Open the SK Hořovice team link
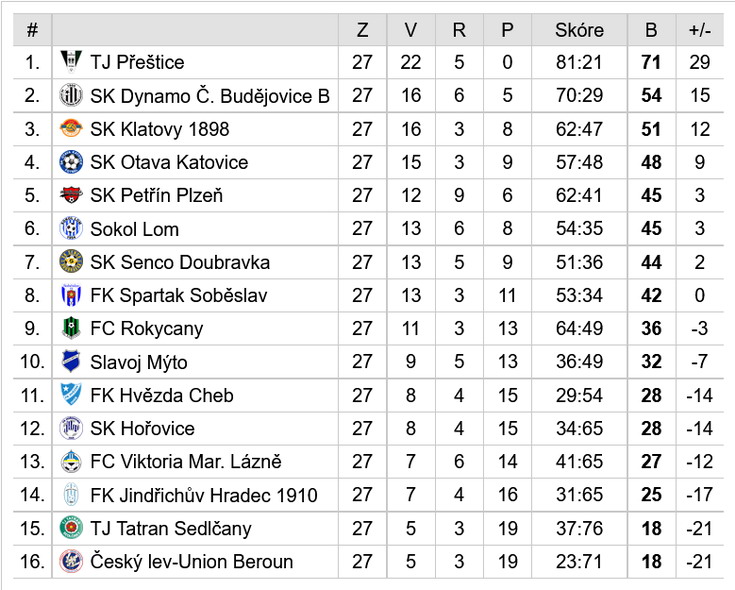 (142, 428)
